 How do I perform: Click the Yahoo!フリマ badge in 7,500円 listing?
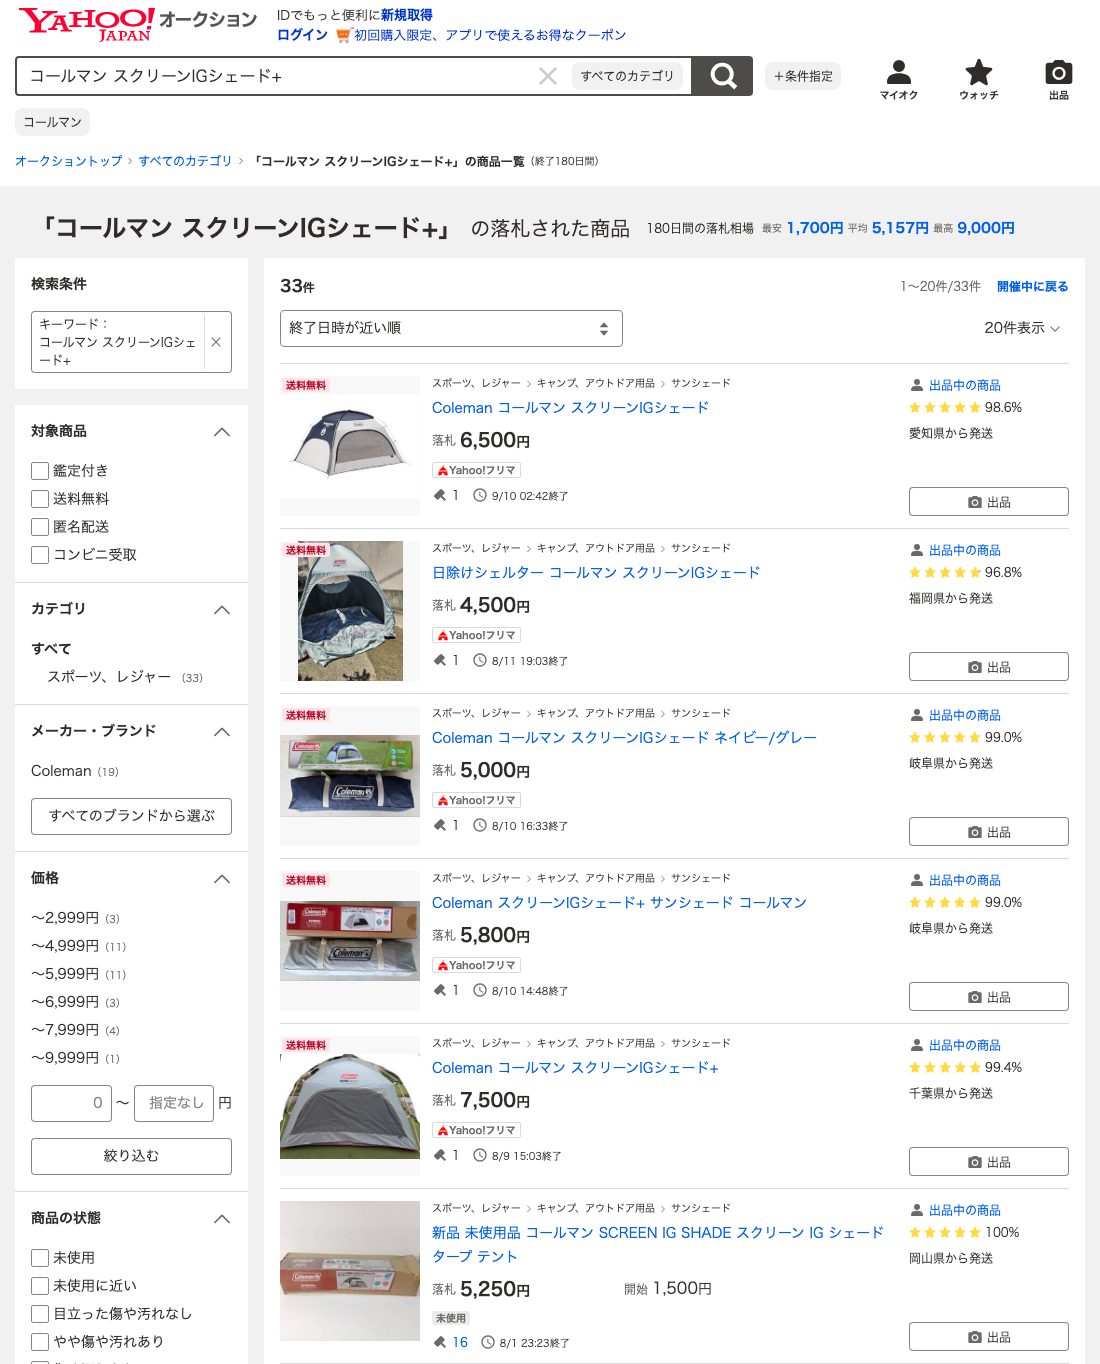[477, 1130]
